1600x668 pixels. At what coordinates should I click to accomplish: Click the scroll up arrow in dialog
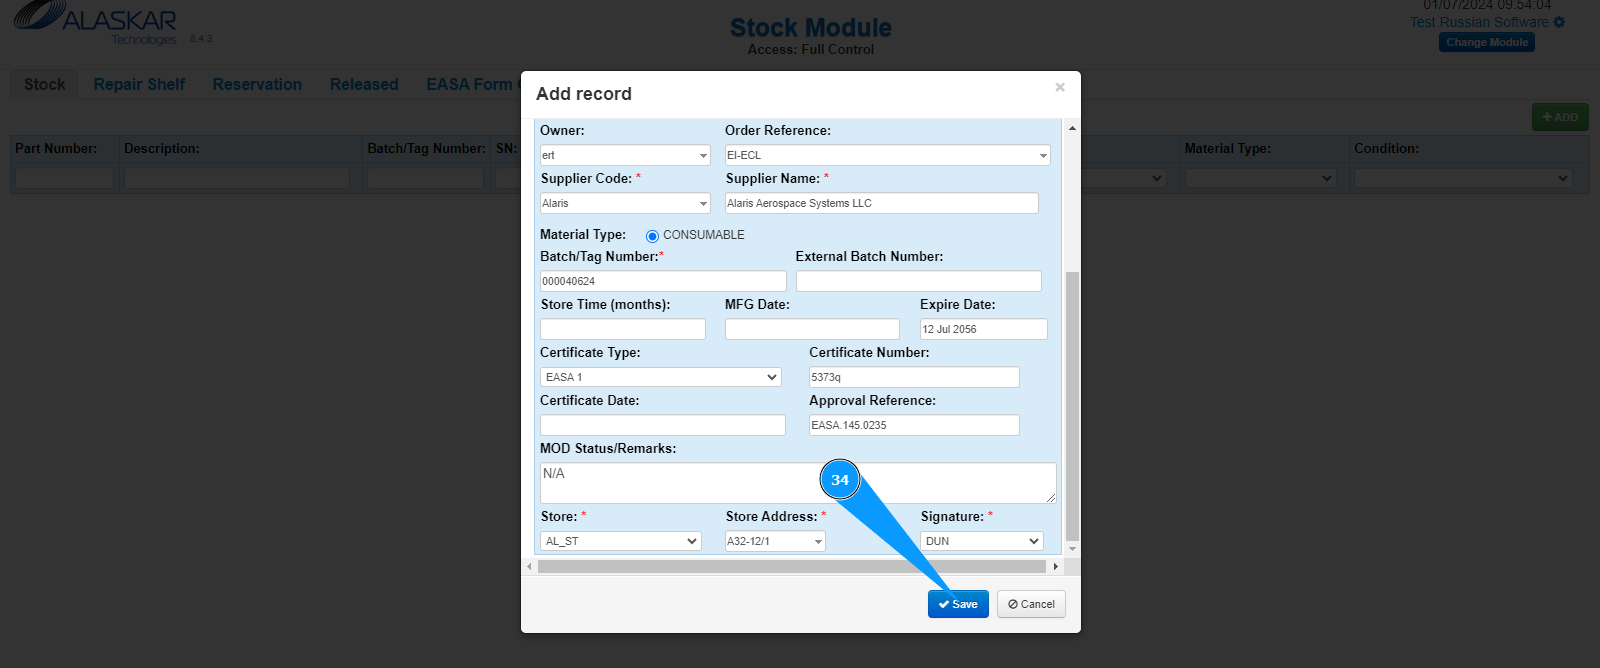point(1072,128)
